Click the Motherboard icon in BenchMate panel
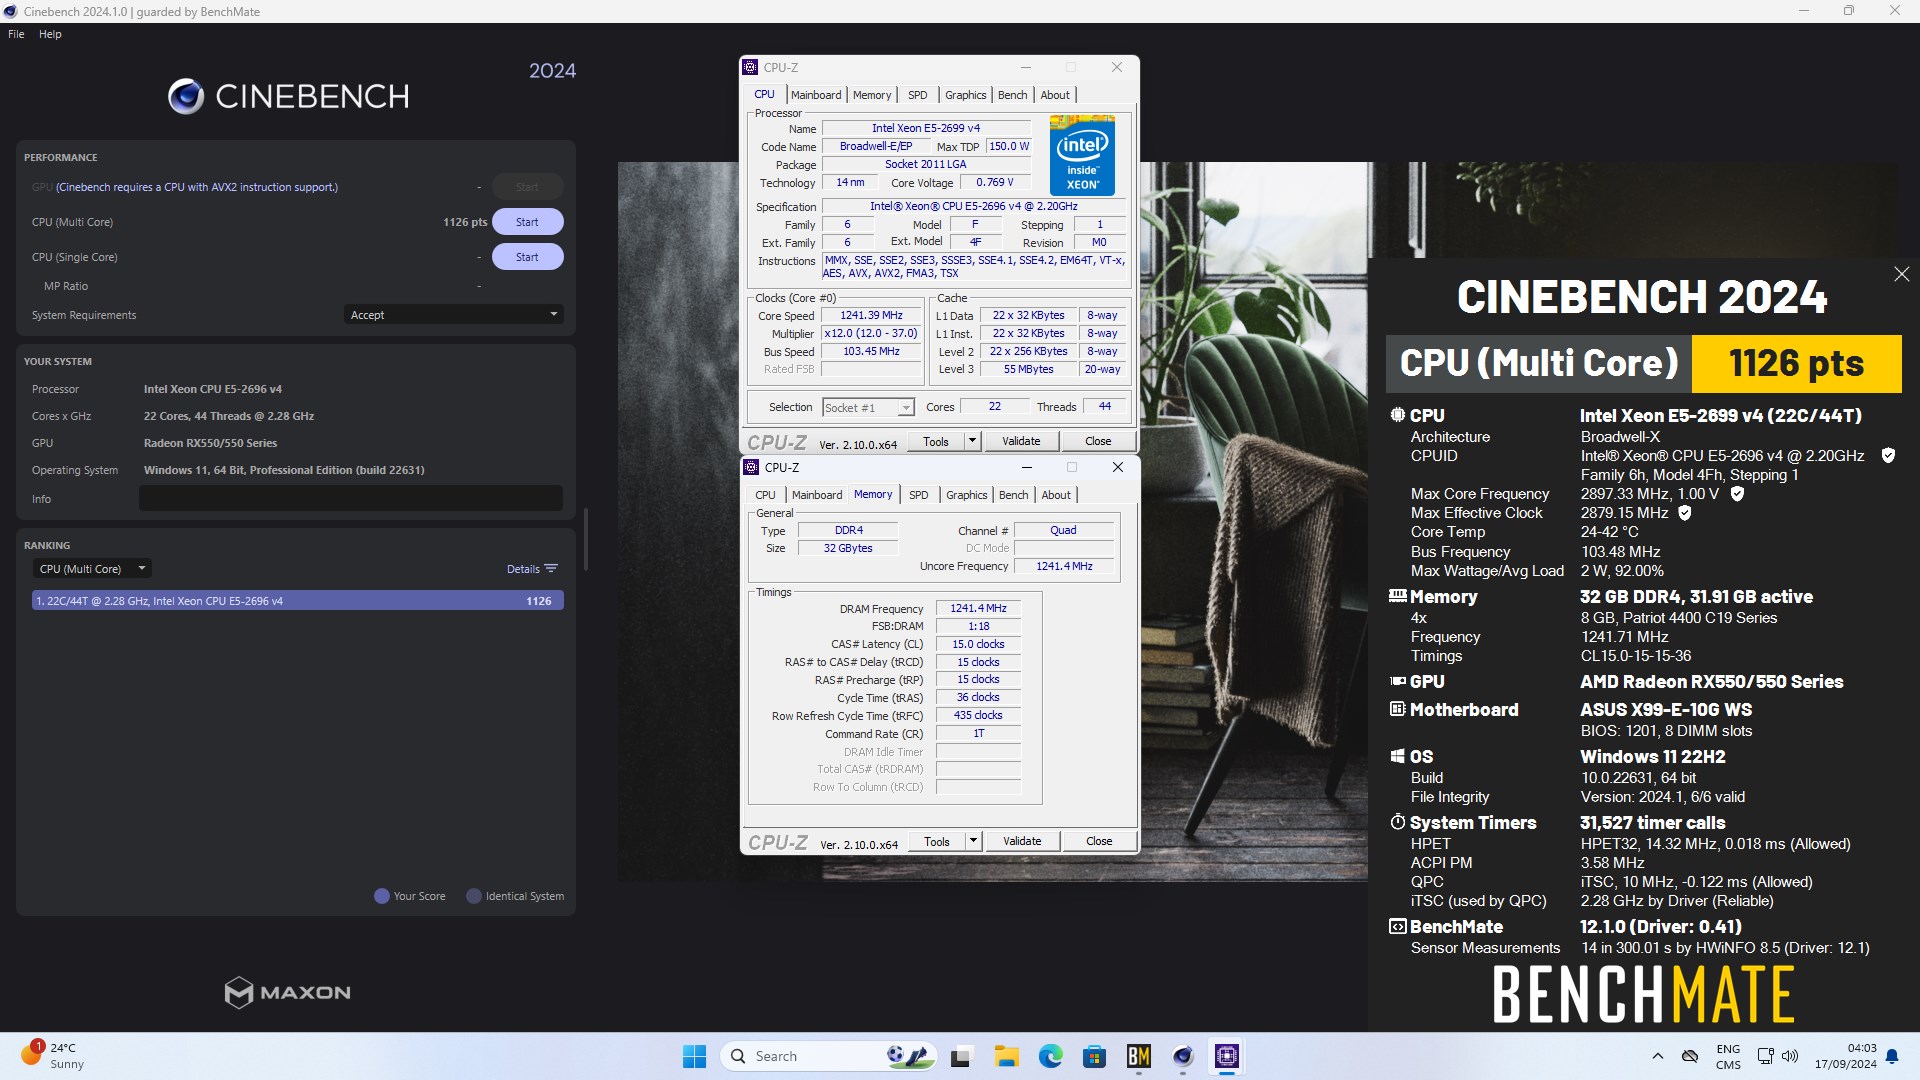 1397,709
